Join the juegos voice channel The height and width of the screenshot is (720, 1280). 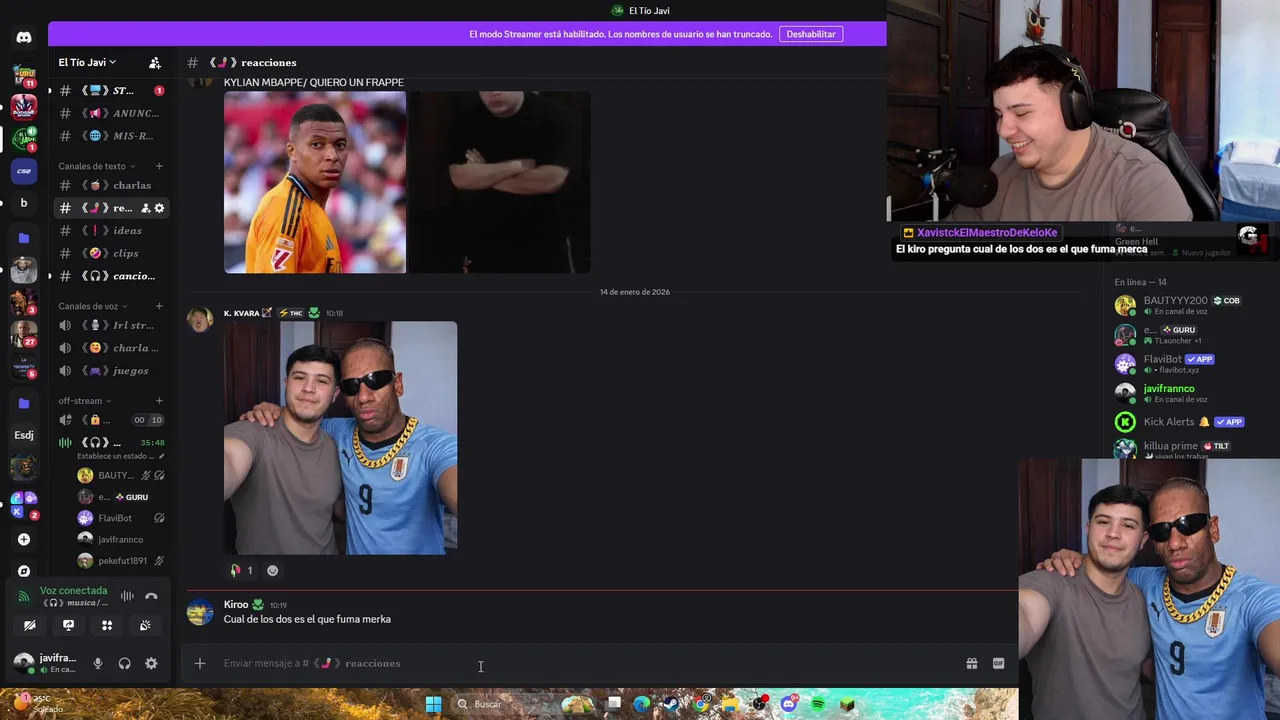click(x=110, y=371)
